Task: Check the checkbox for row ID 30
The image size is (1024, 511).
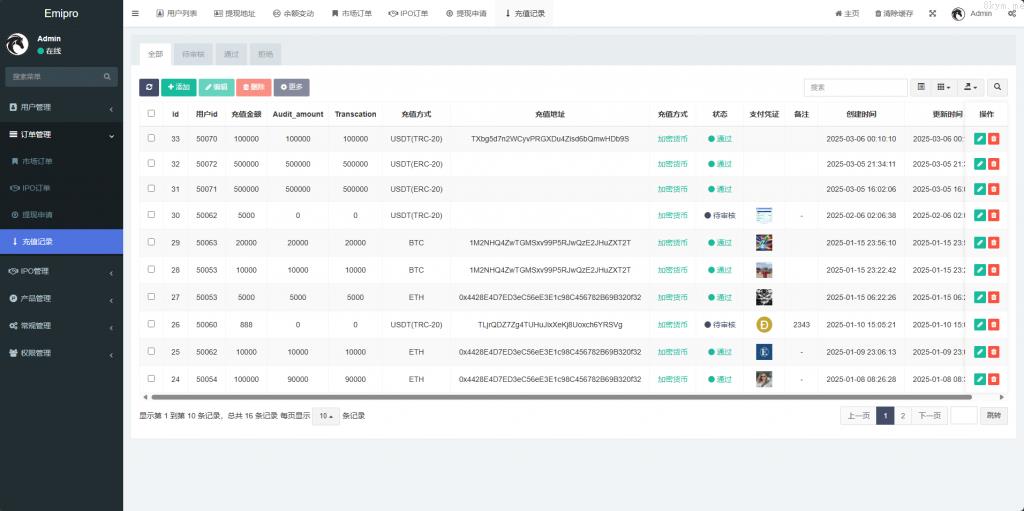Action: (x=151, y=214)
